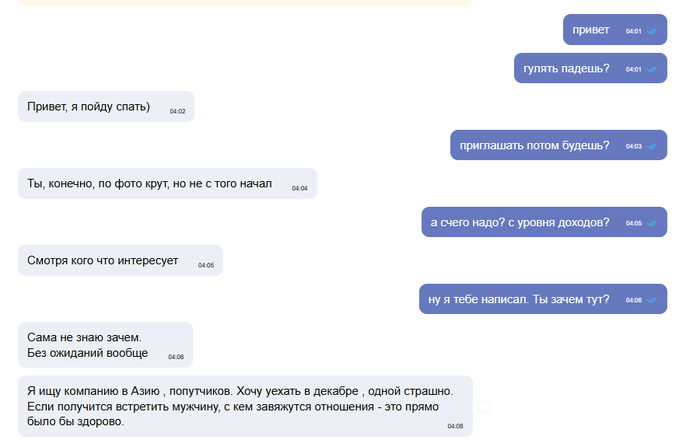Click the text "Сама не знаю зачем."
Image resolution: width=700 pixels, height=440 pixels.
point(84,337)
